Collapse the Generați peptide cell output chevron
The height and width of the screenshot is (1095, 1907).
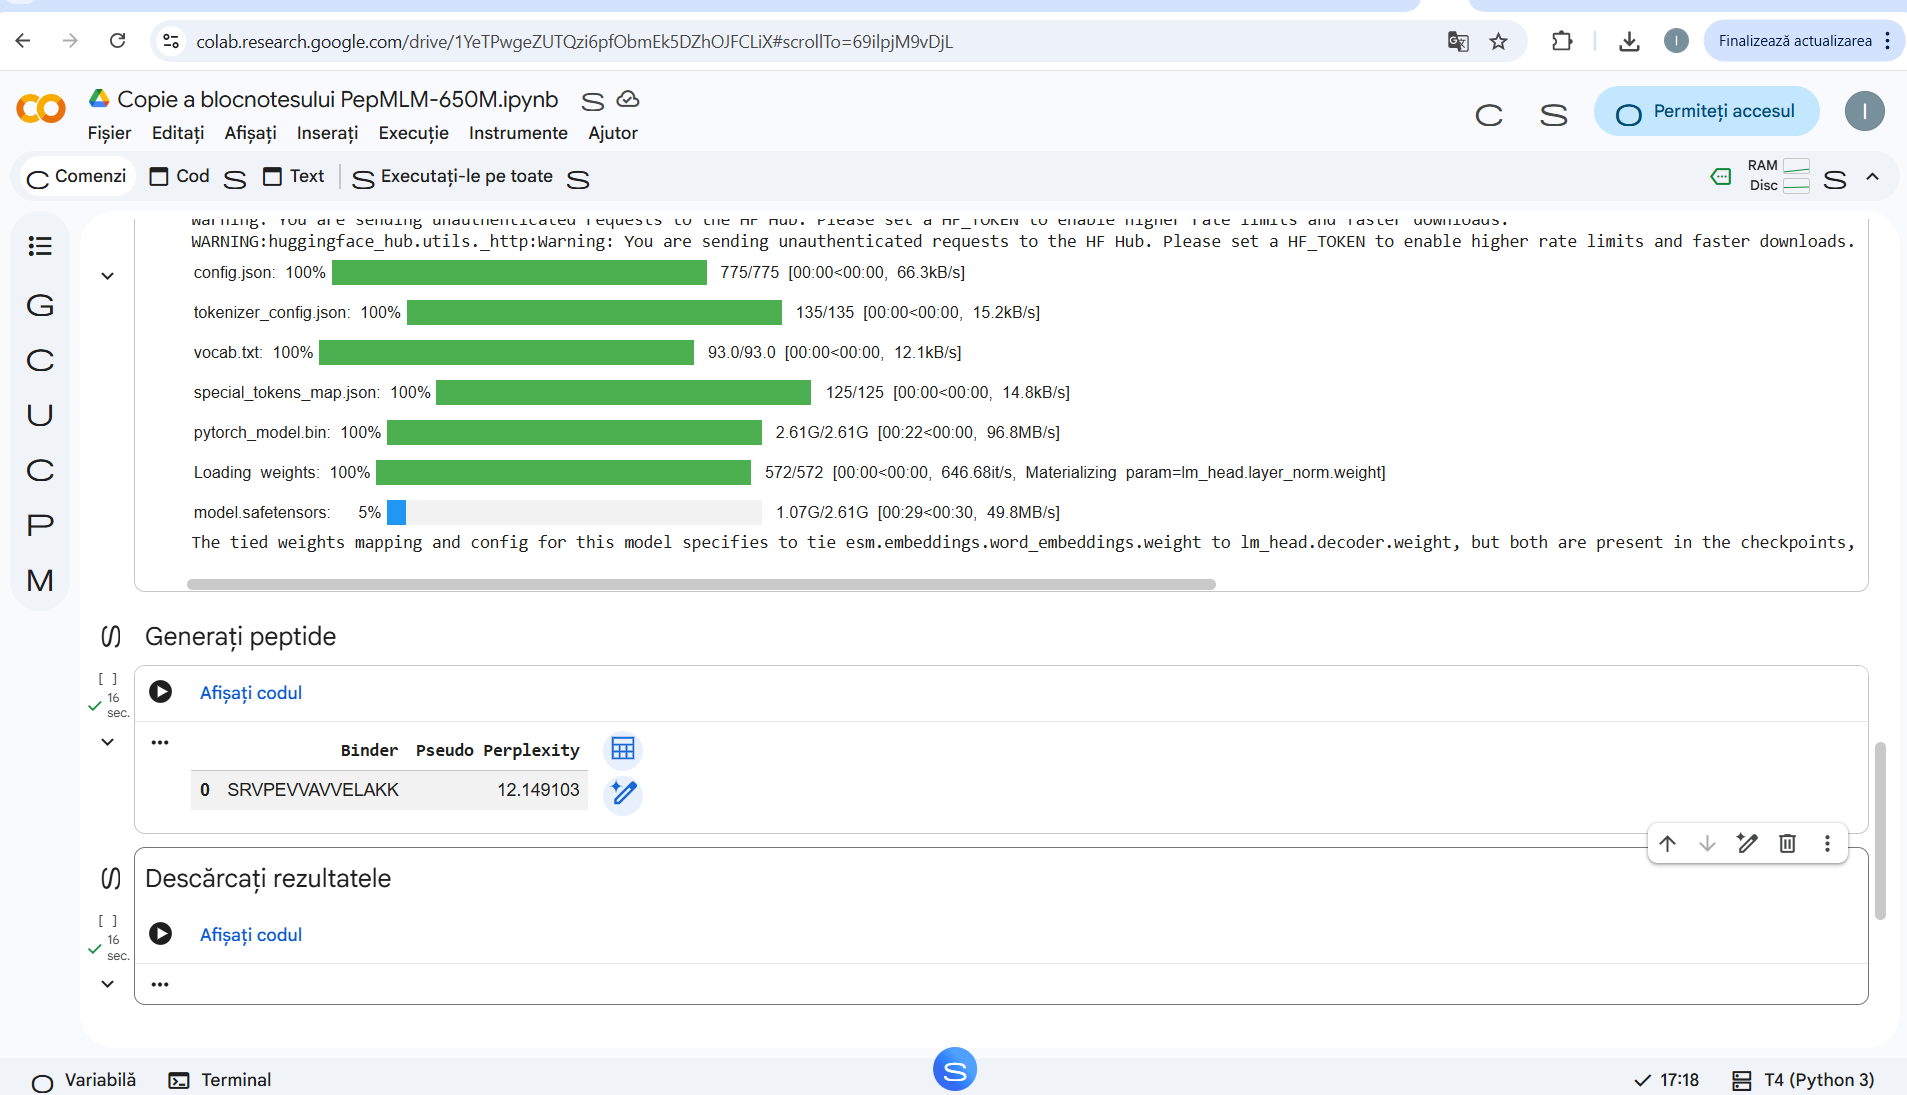pyautogui.click(x=107, y=742)
